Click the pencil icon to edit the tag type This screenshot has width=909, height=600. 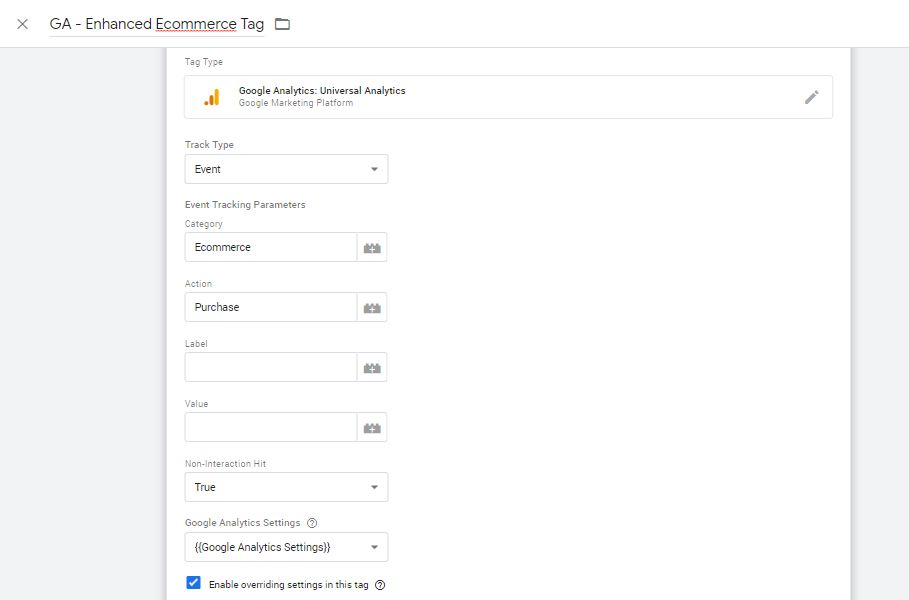point(812,97)
